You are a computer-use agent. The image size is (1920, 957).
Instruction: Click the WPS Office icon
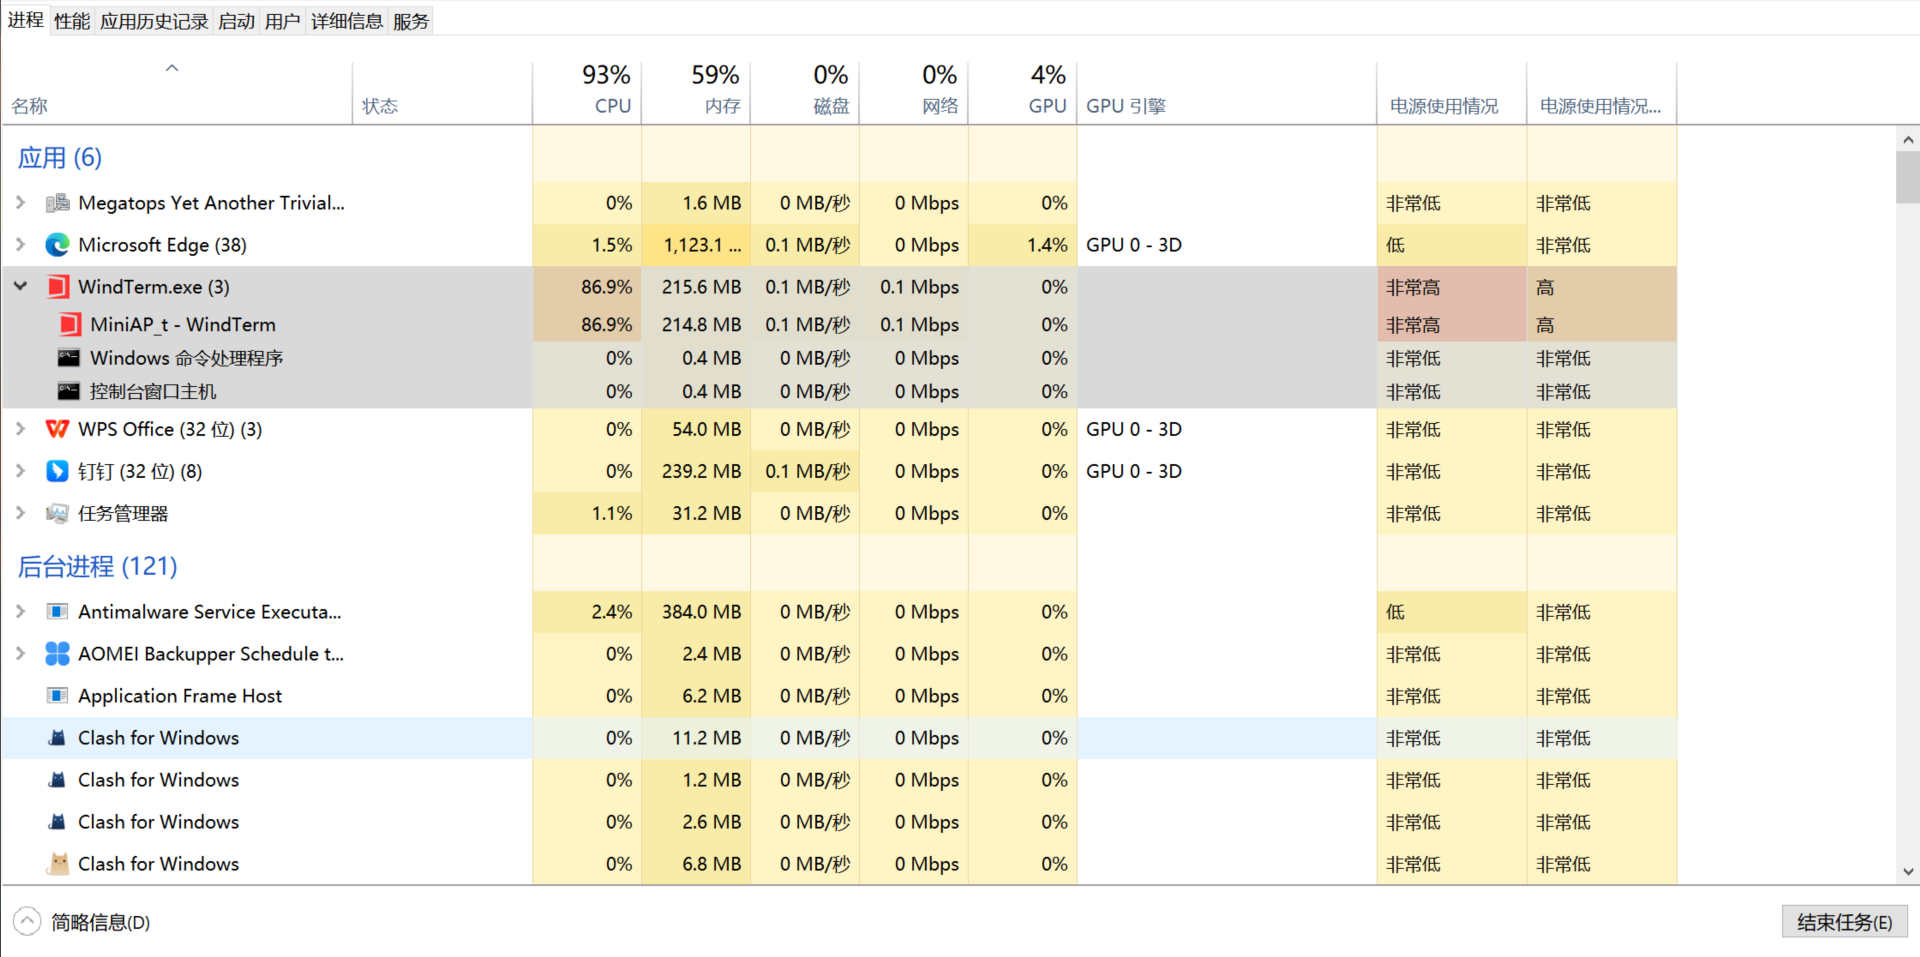[x=57, y=429]
